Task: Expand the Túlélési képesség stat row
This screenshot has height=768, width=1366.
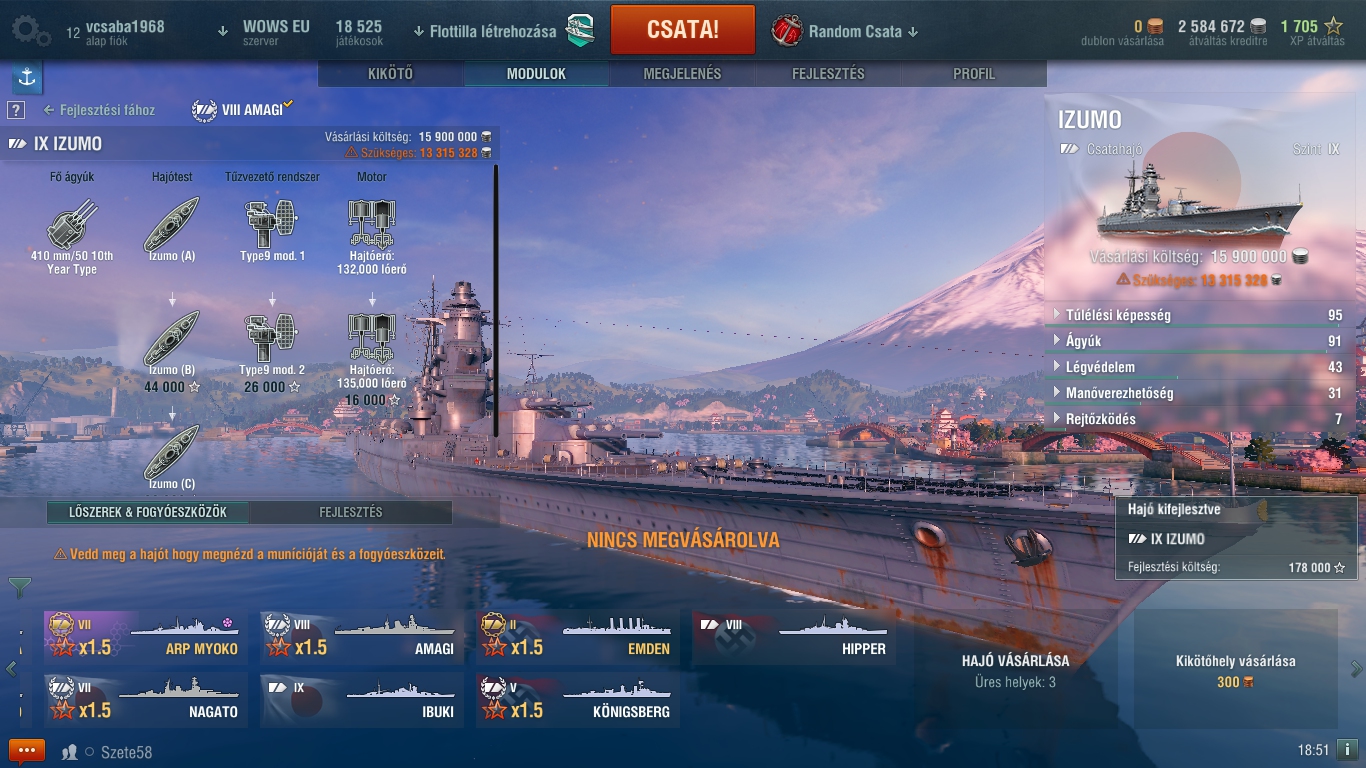Action: pos(1199,315)
